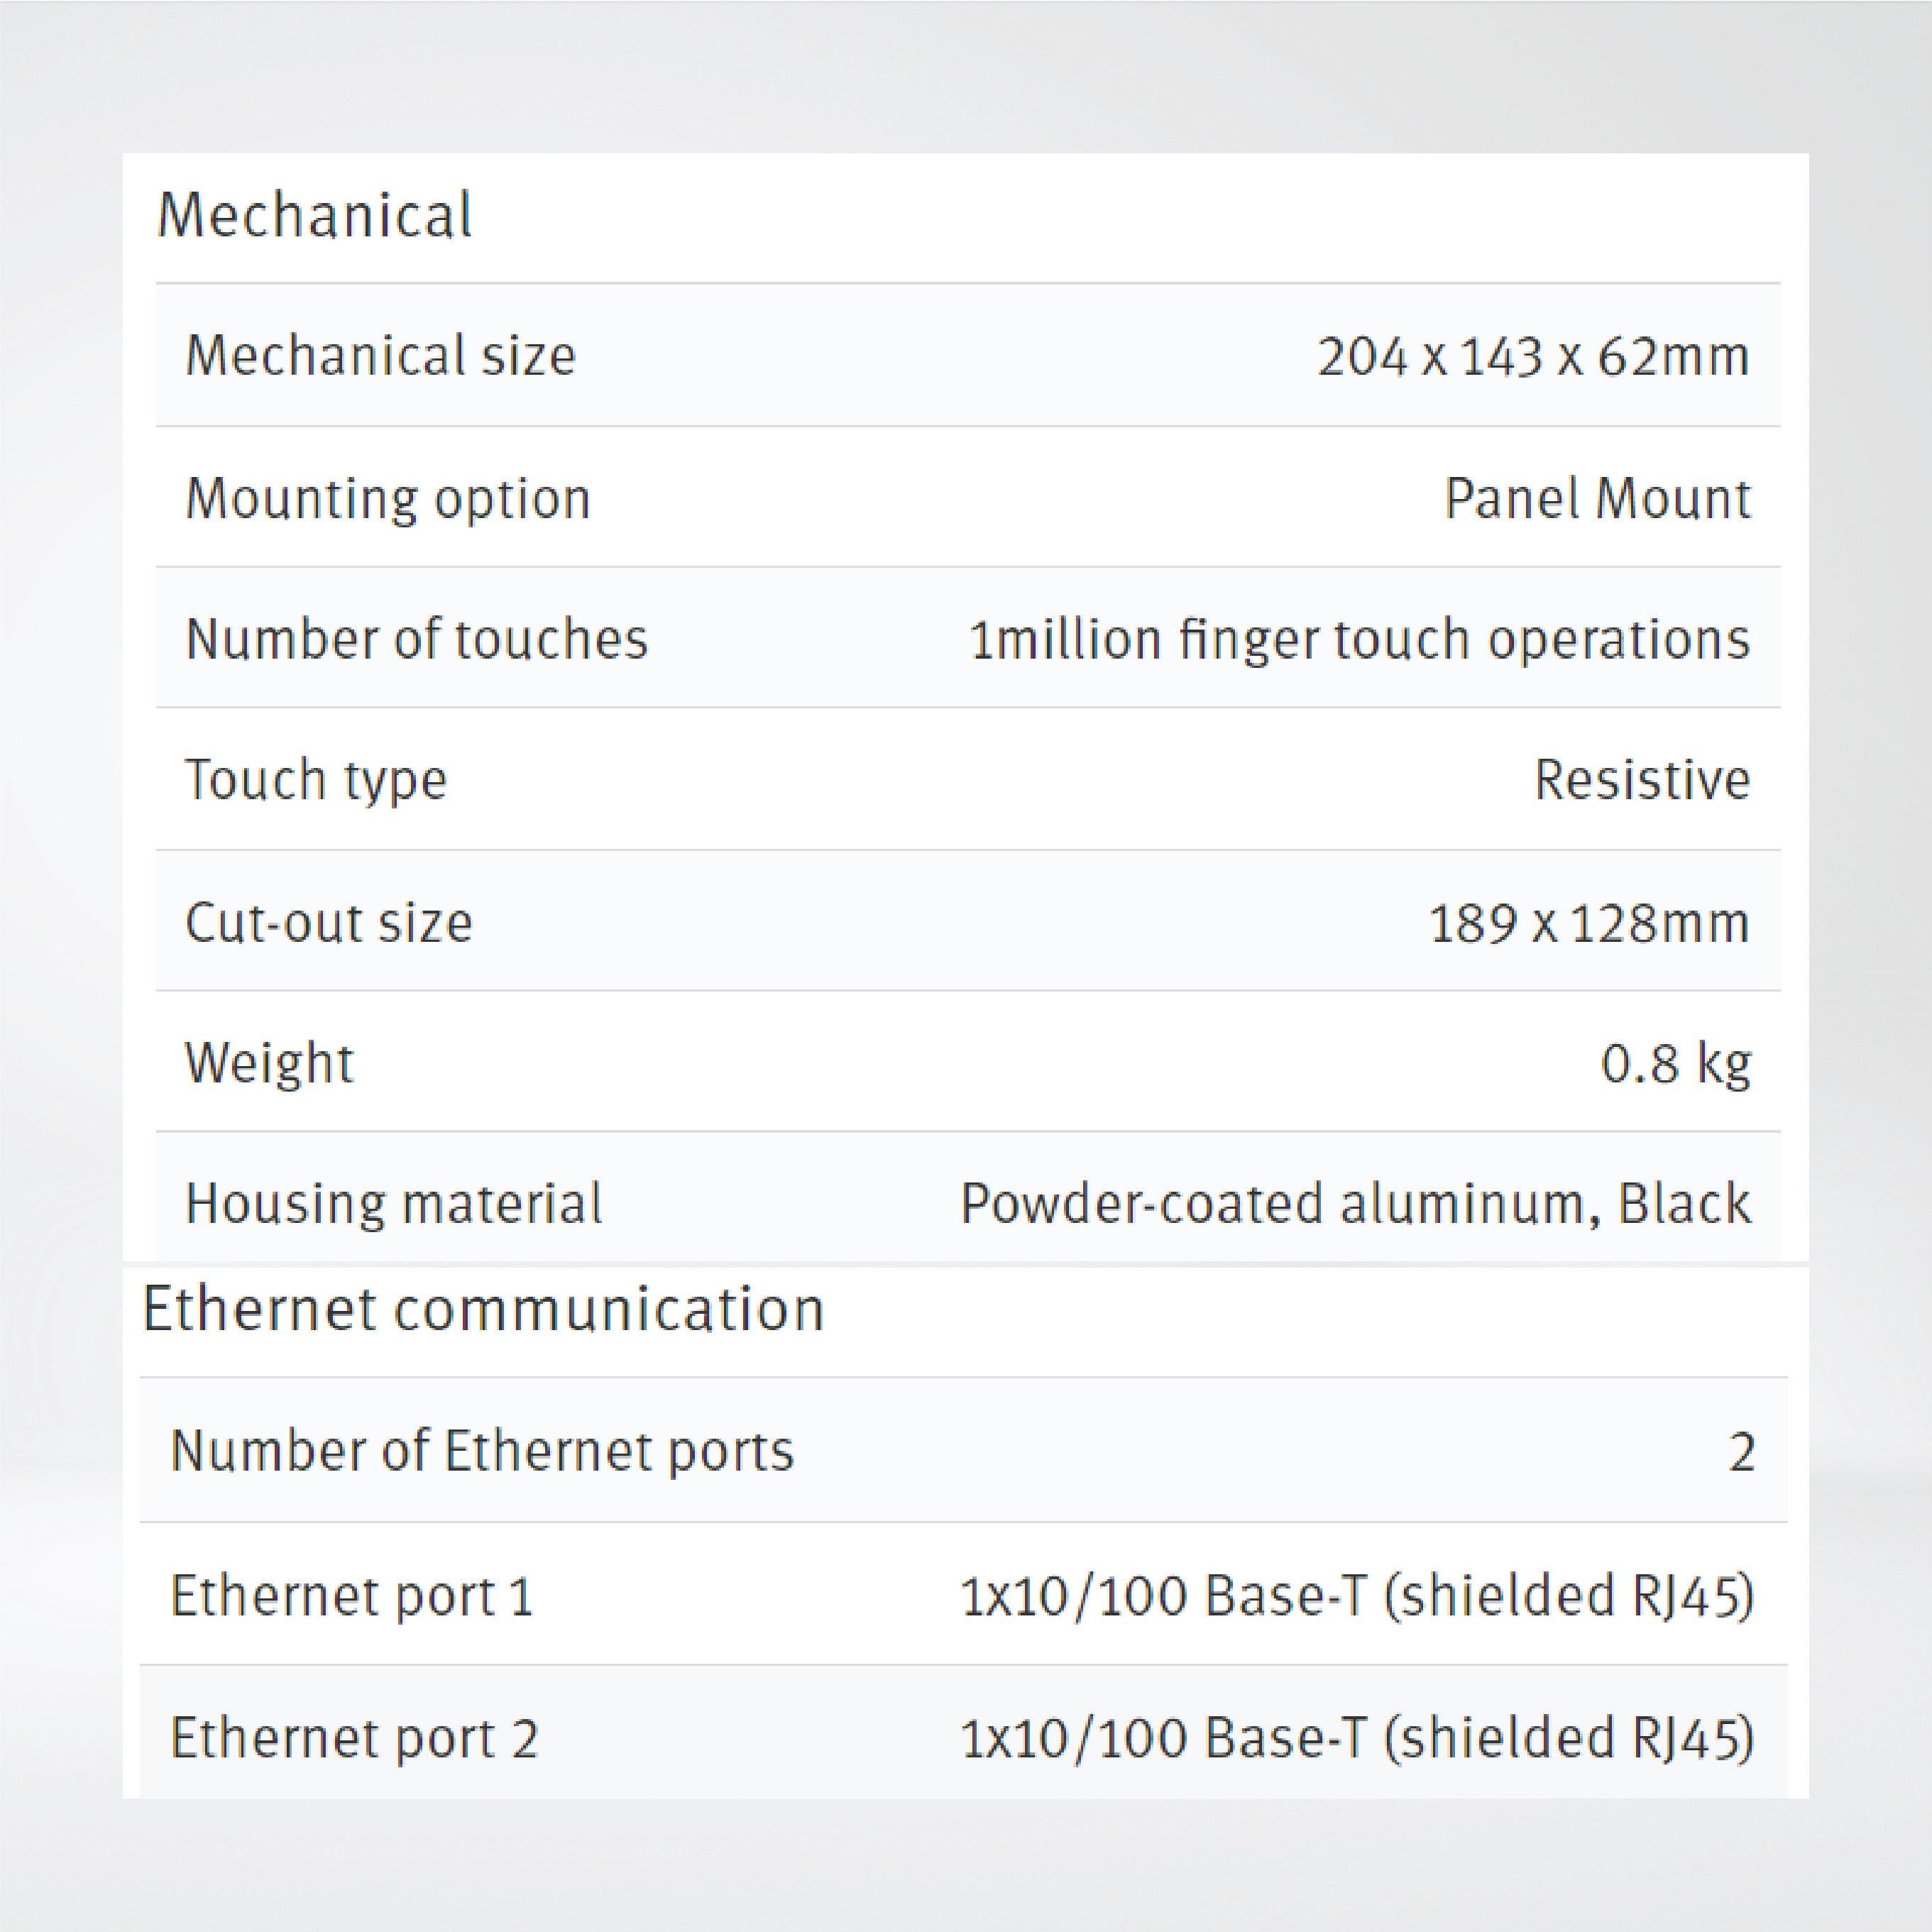Image resolution: width=1932 pixels, height=1932 pixels.
Task: Select the Housing material label
Action: coord(394,1203)
